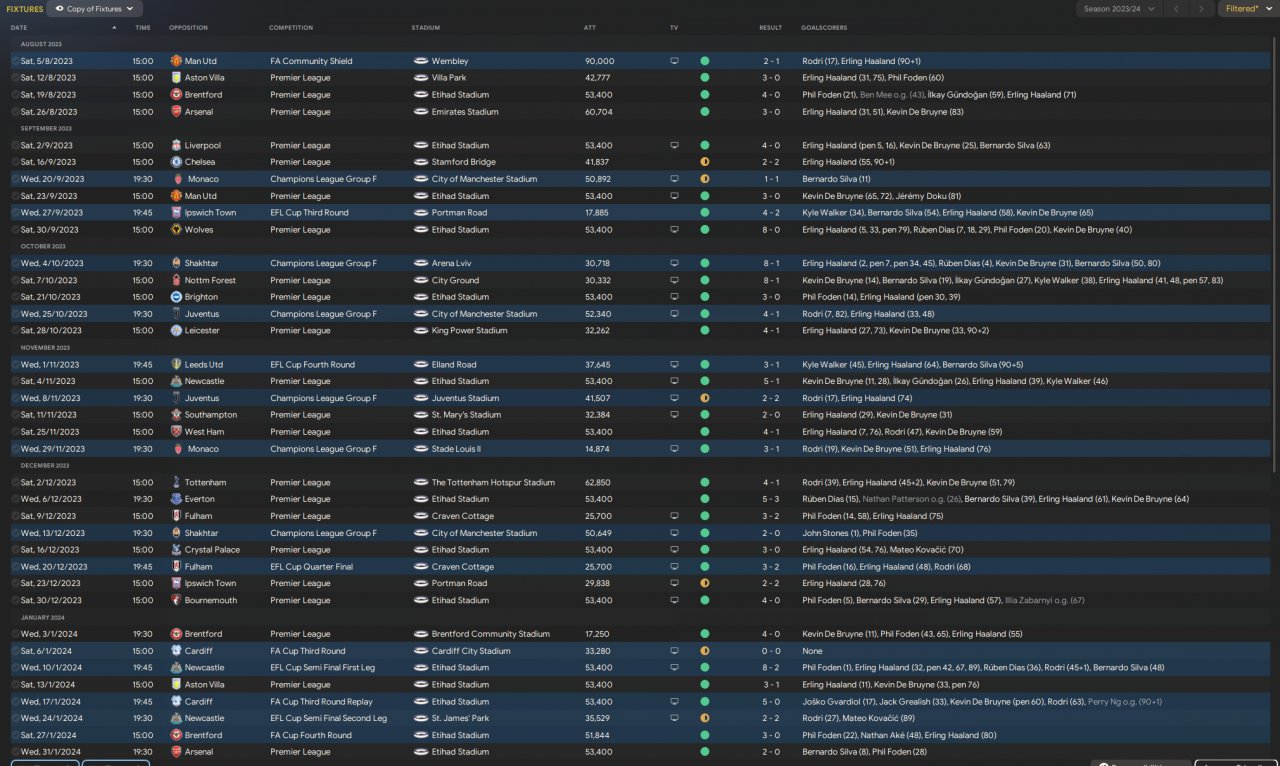Sort by the Competition column header

point(291,27)
